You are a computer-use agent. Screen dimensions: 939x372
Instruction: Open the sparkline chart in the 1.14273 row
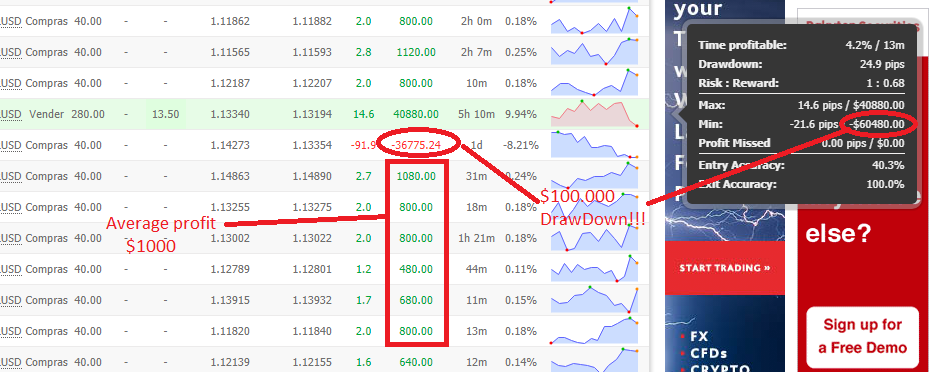point(595,145)
